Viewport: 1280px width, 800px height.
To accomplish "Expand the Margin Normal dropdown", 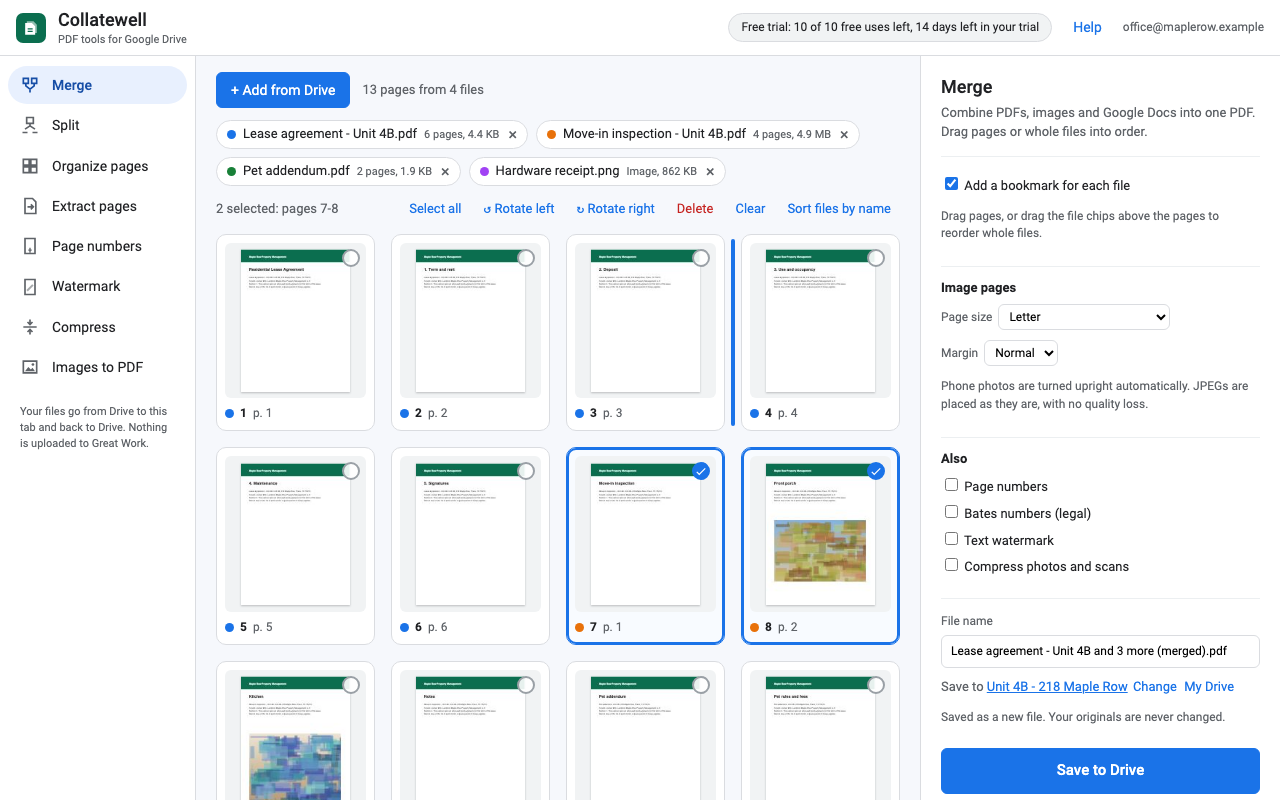I will click(1021, 353).
